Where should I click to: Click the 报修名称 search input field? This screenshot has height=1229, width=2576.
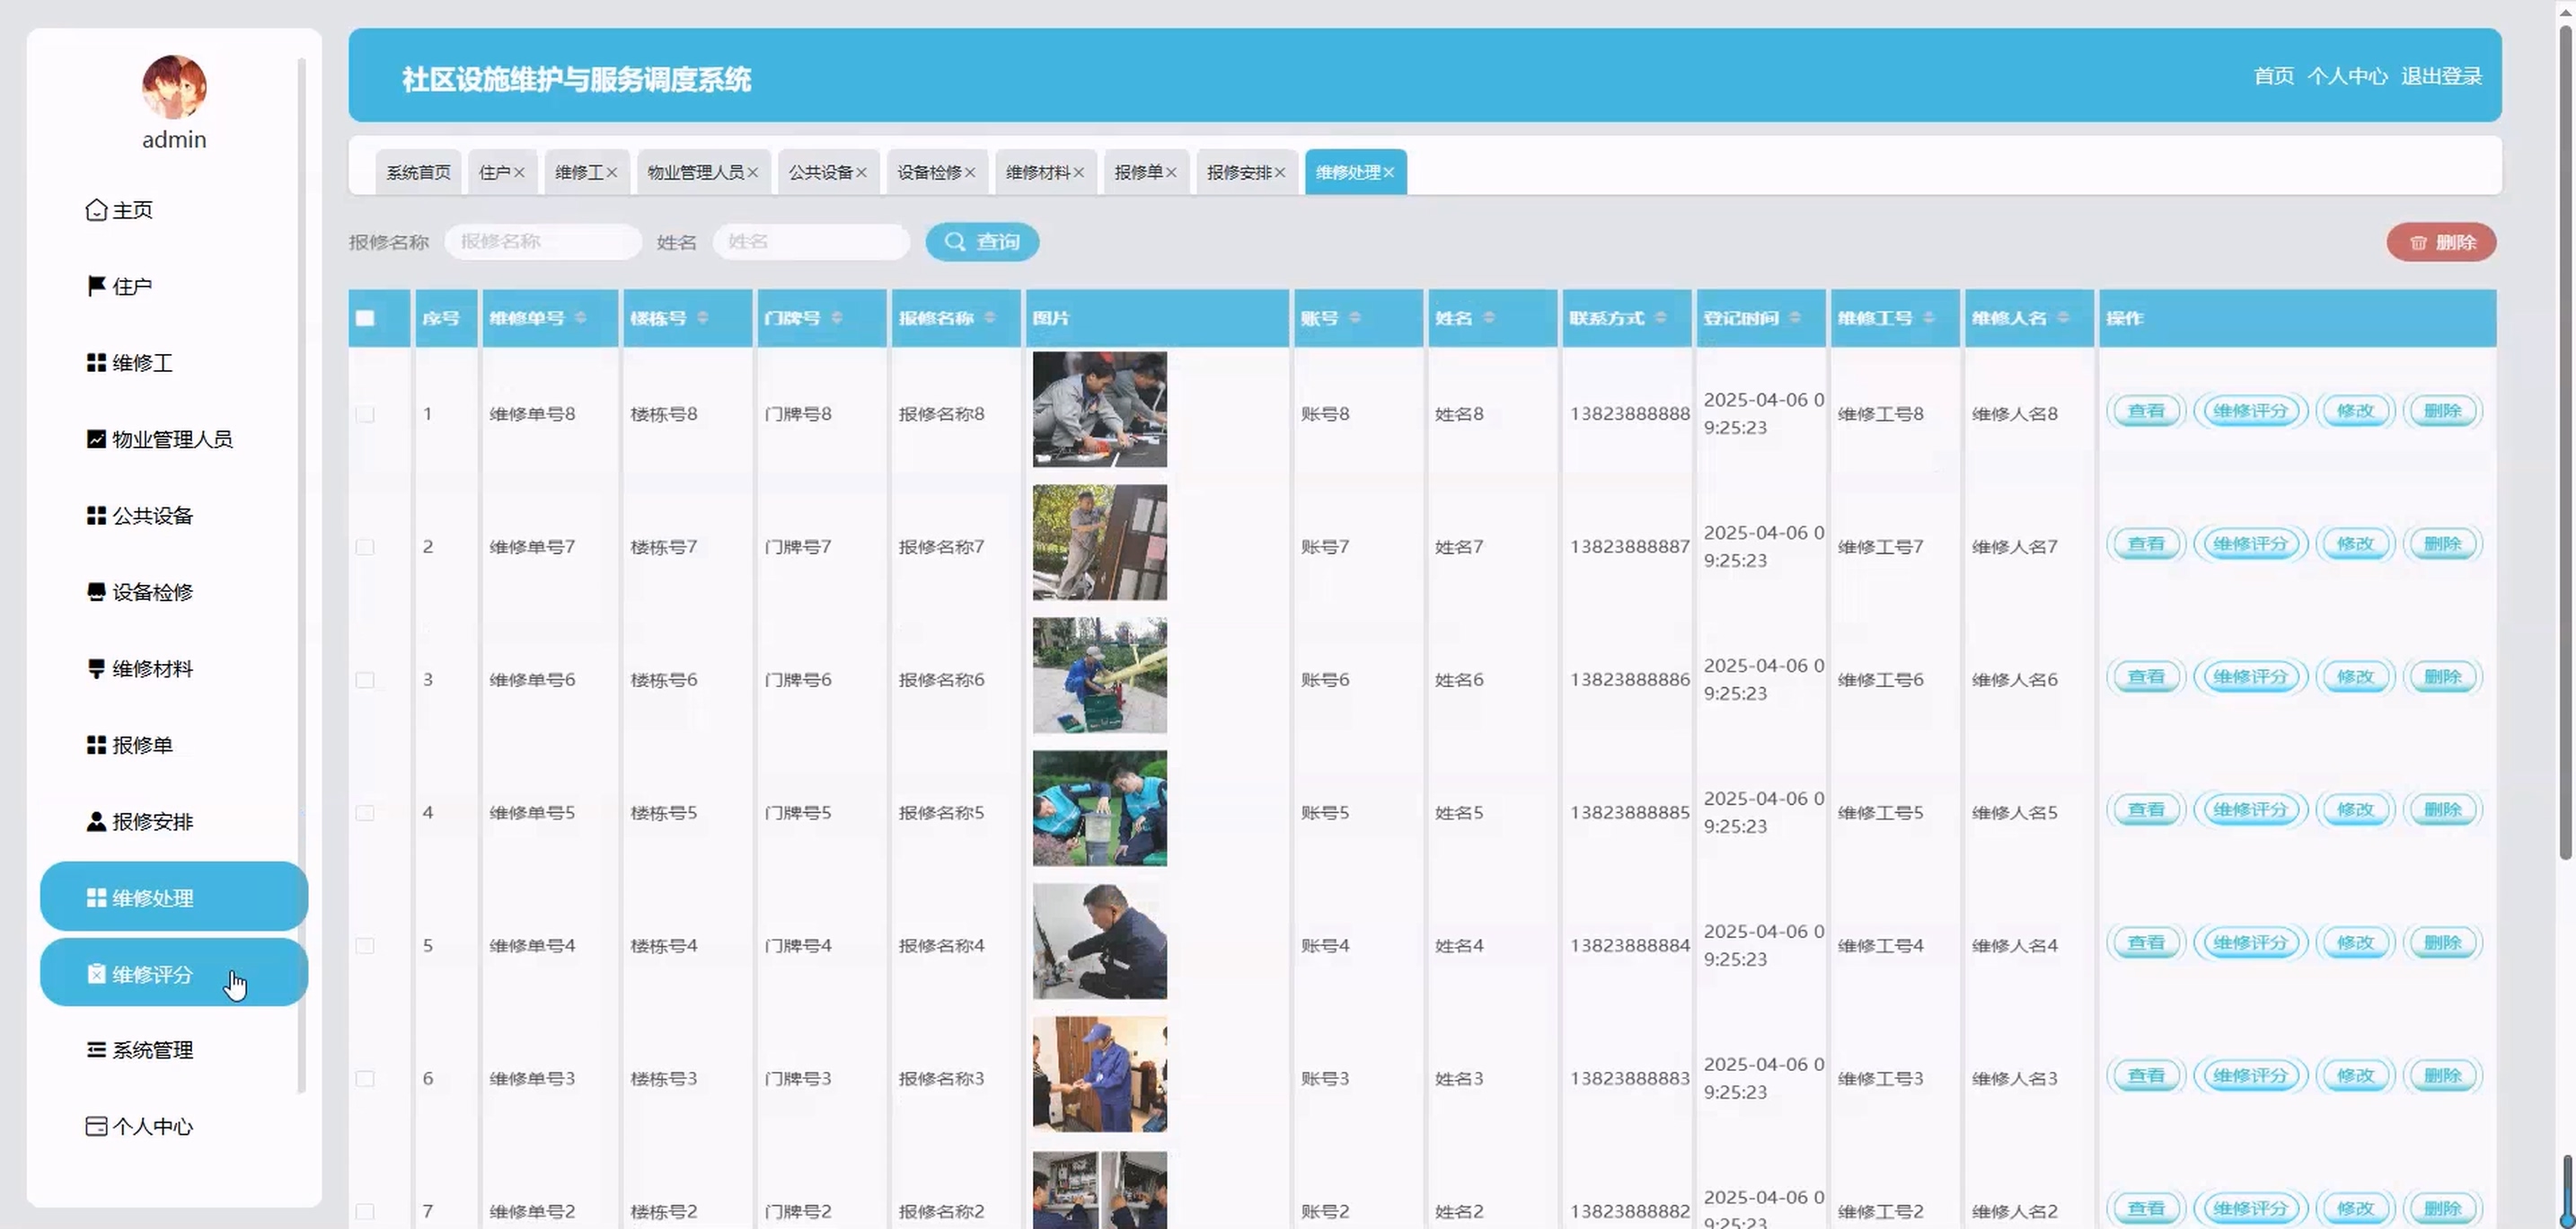point(543,242)
